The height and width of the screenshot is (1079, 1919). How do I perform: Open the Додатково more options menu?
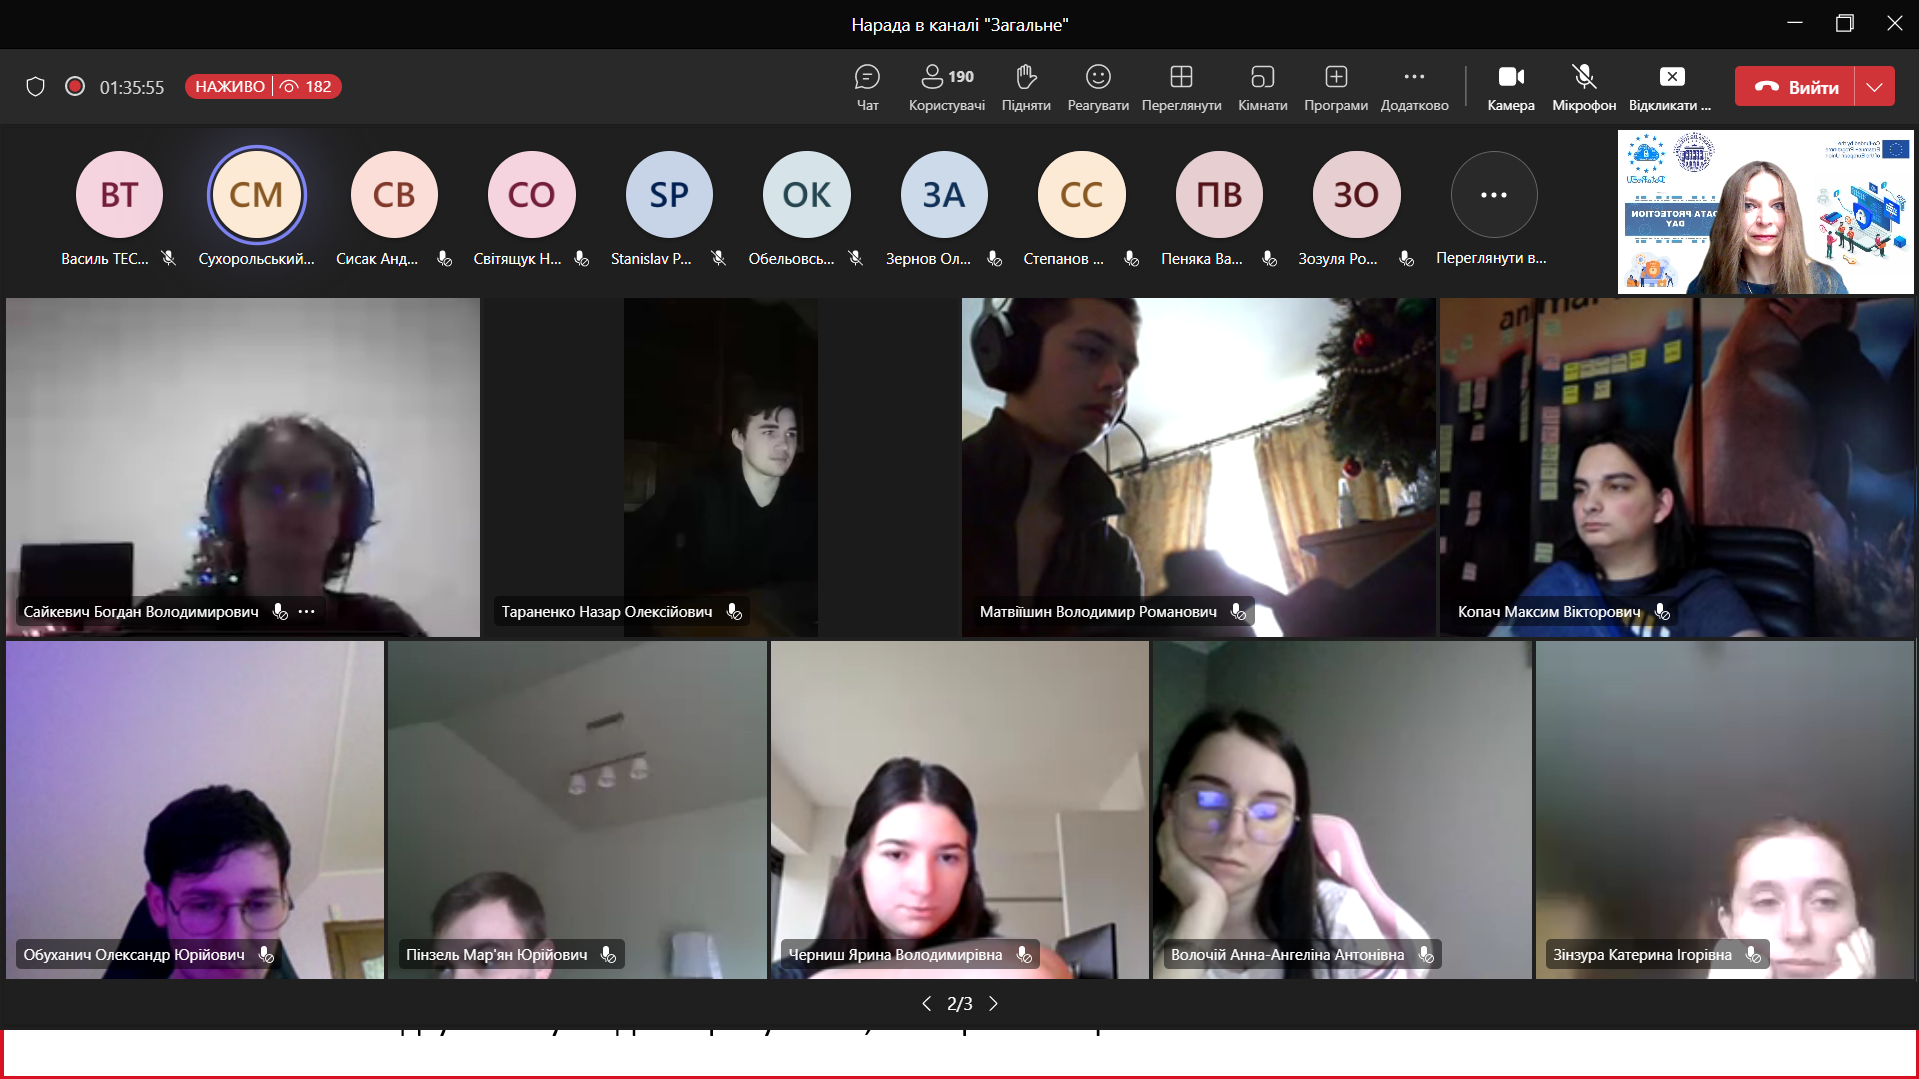pyautogui.click(x=1414, y=87)
